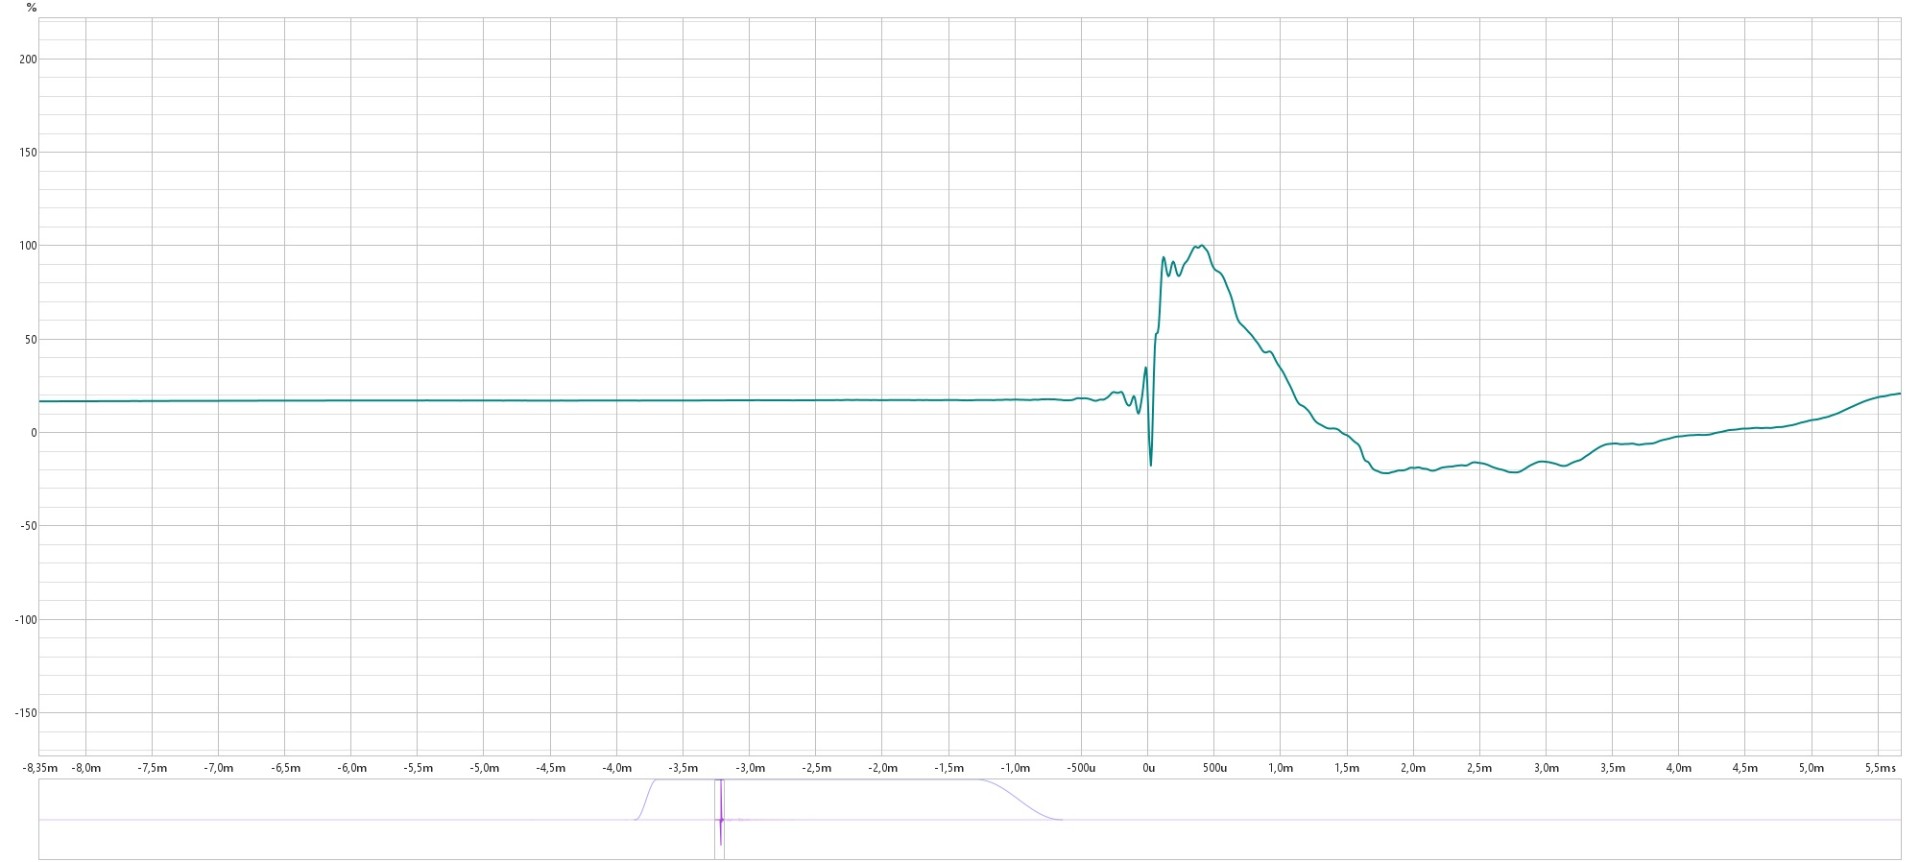Click the % unit label on Y axis

tap(31, 8)
